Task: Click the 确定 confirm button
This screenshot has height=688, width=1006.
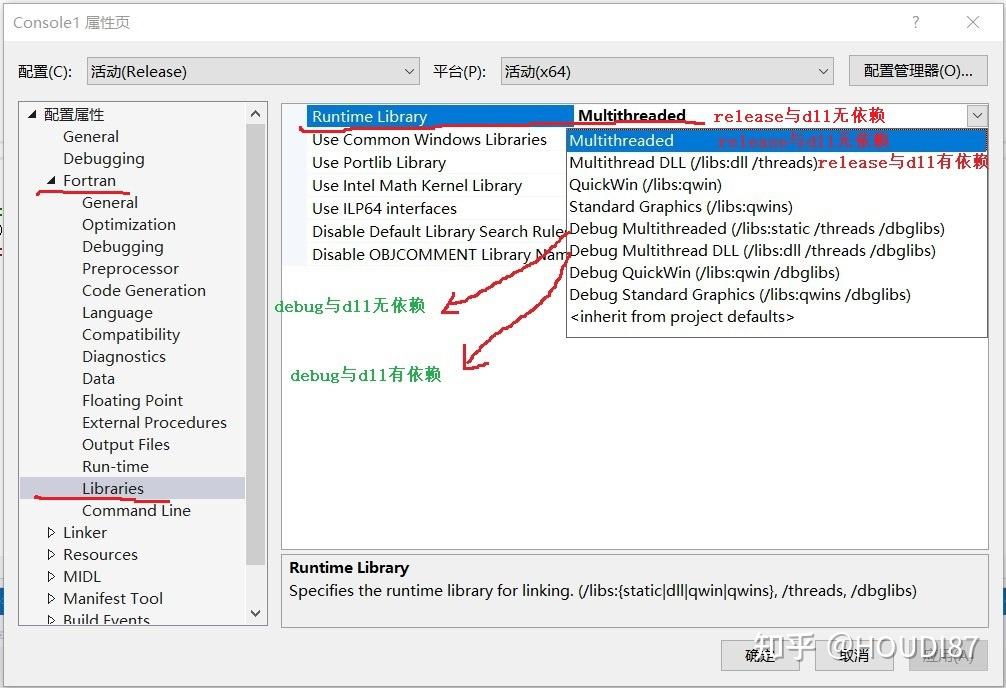Action: point(758,656)
